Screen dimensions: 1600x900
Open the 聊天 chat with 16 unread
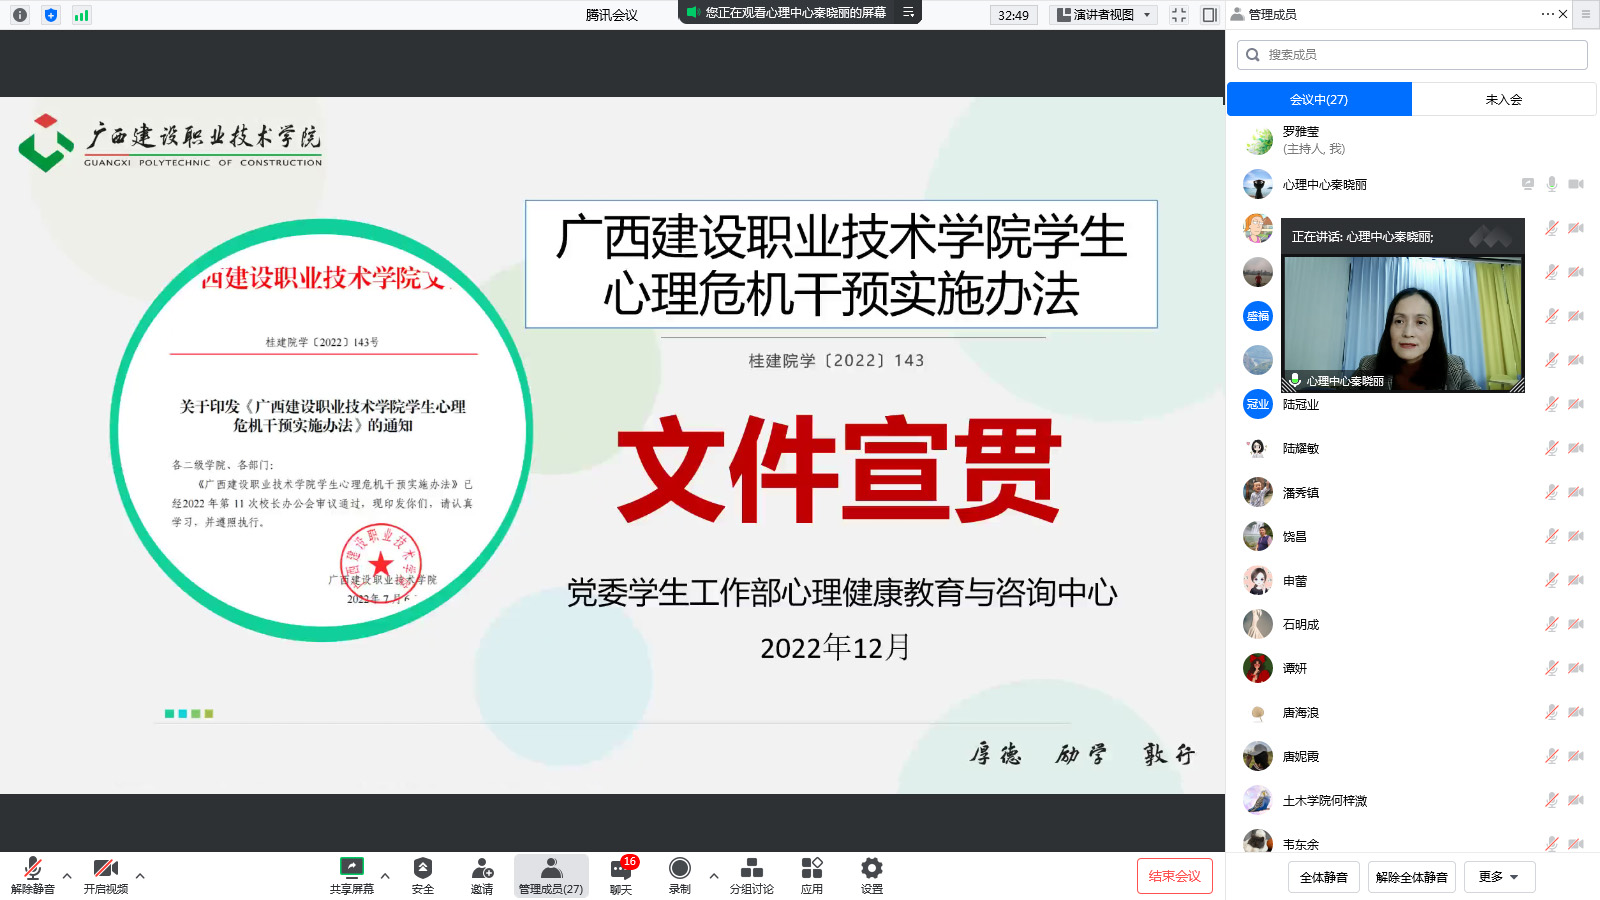(x=621, y=874)
